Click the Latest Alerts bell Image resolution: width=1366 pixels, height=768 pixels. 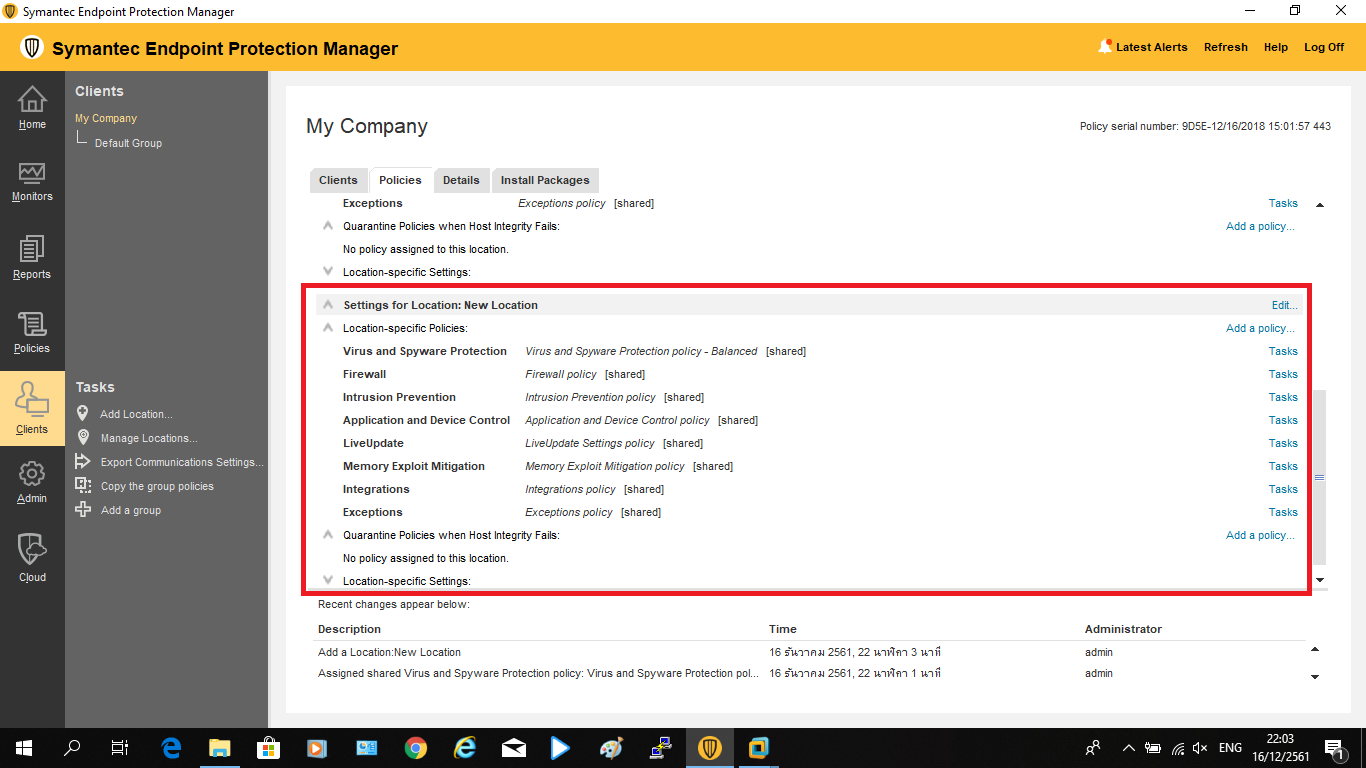tap(1105, 47)
